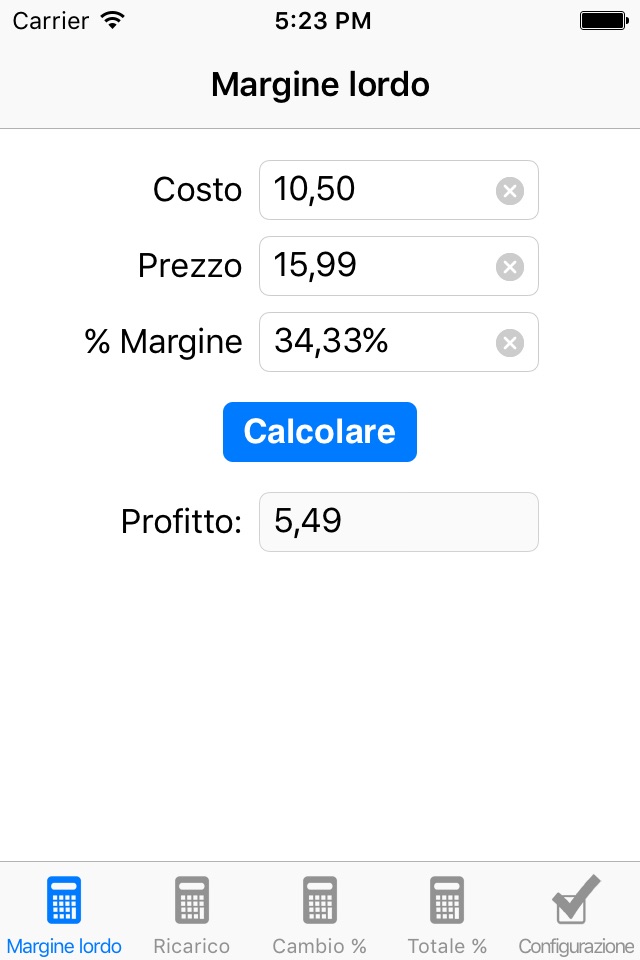Switch to the Ricarico tab label
The width and height of the screenshot is (640, 960).
coord(192,946)
